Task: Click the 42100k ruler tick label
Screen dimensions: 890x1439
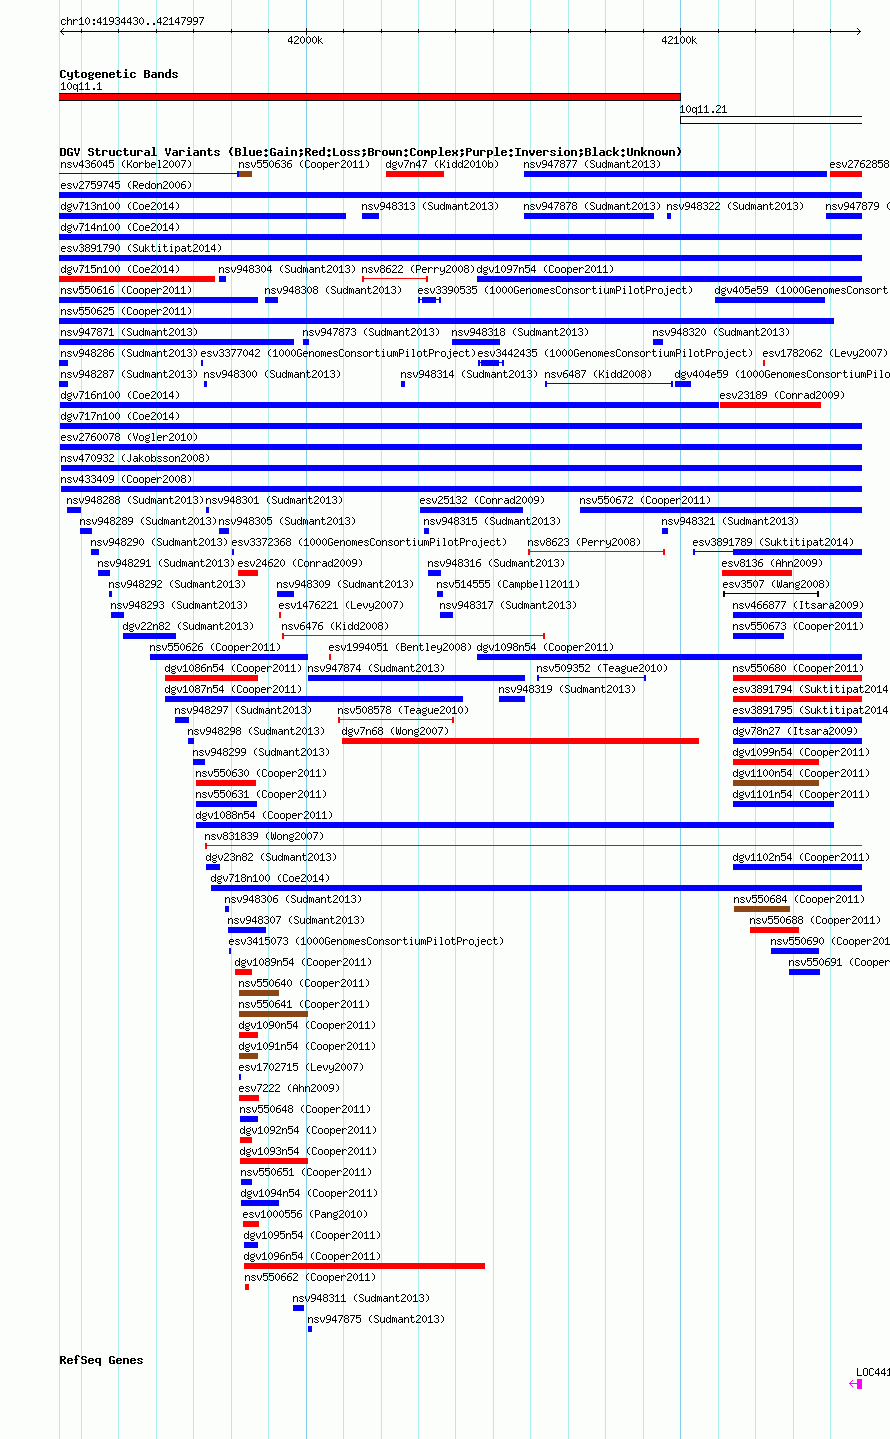Action: 679,40
